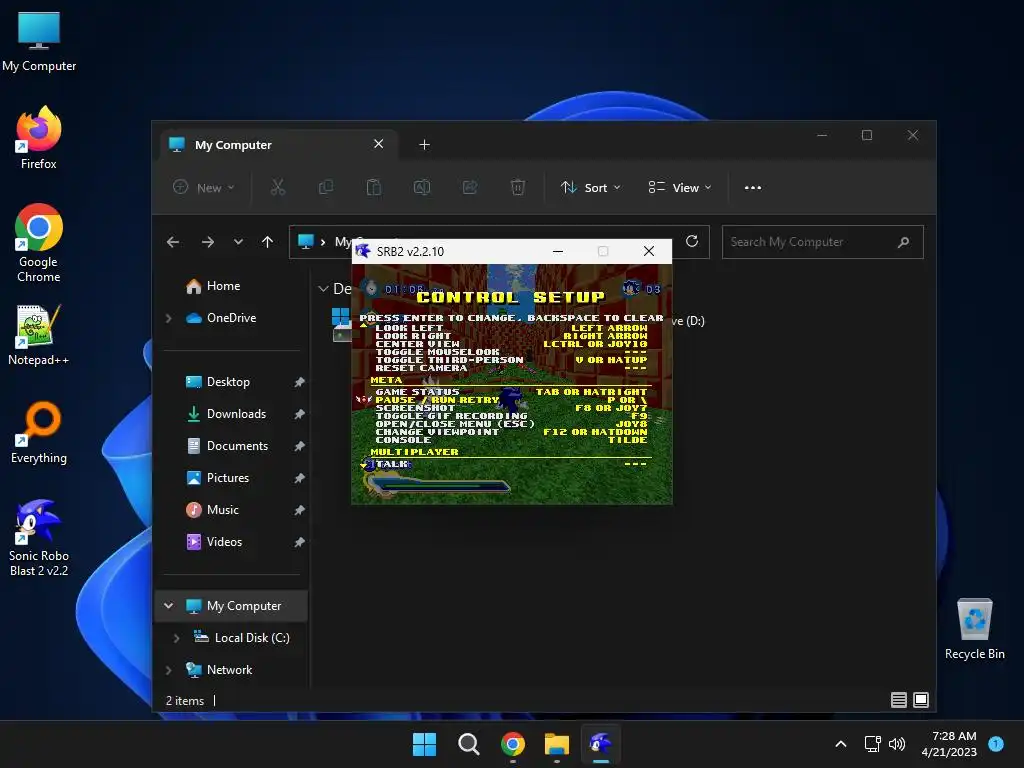Open Chrome from the taskbar
The image size is (1024, 768).
pyautogui.click(x=513, y=744)
